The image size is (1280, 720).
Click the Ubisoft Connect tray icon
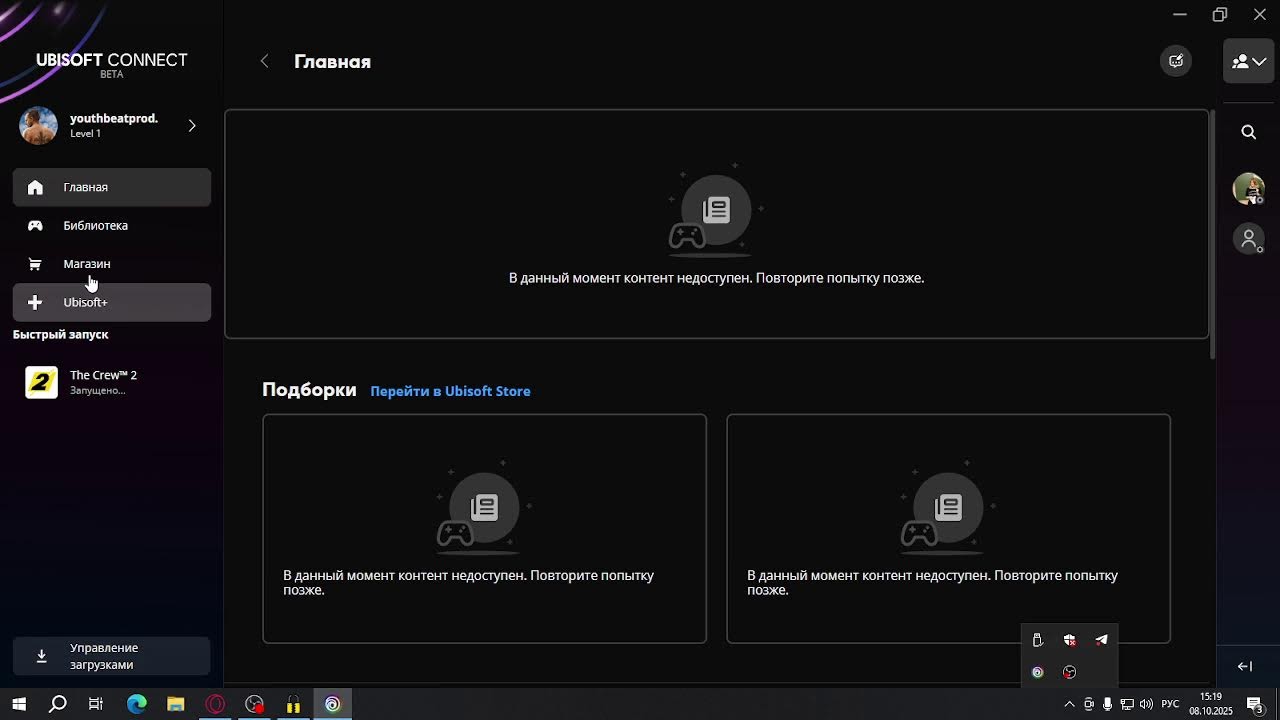pos(1037,672)
